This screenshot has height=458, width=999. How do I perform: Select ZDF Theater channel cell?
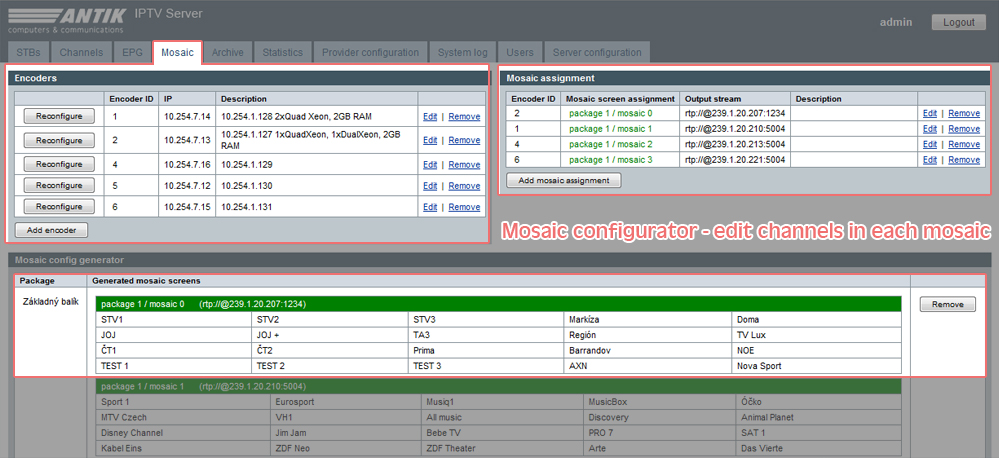(x=503, y=448)
